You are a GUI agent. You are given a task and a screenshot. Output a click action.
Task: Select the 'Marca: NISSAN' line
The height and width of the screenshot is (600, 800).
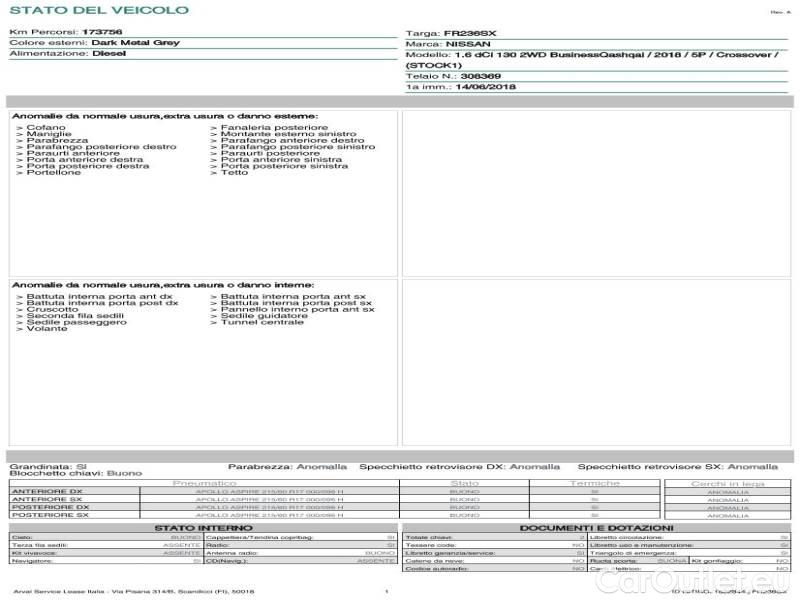click(x=447, y=44)
